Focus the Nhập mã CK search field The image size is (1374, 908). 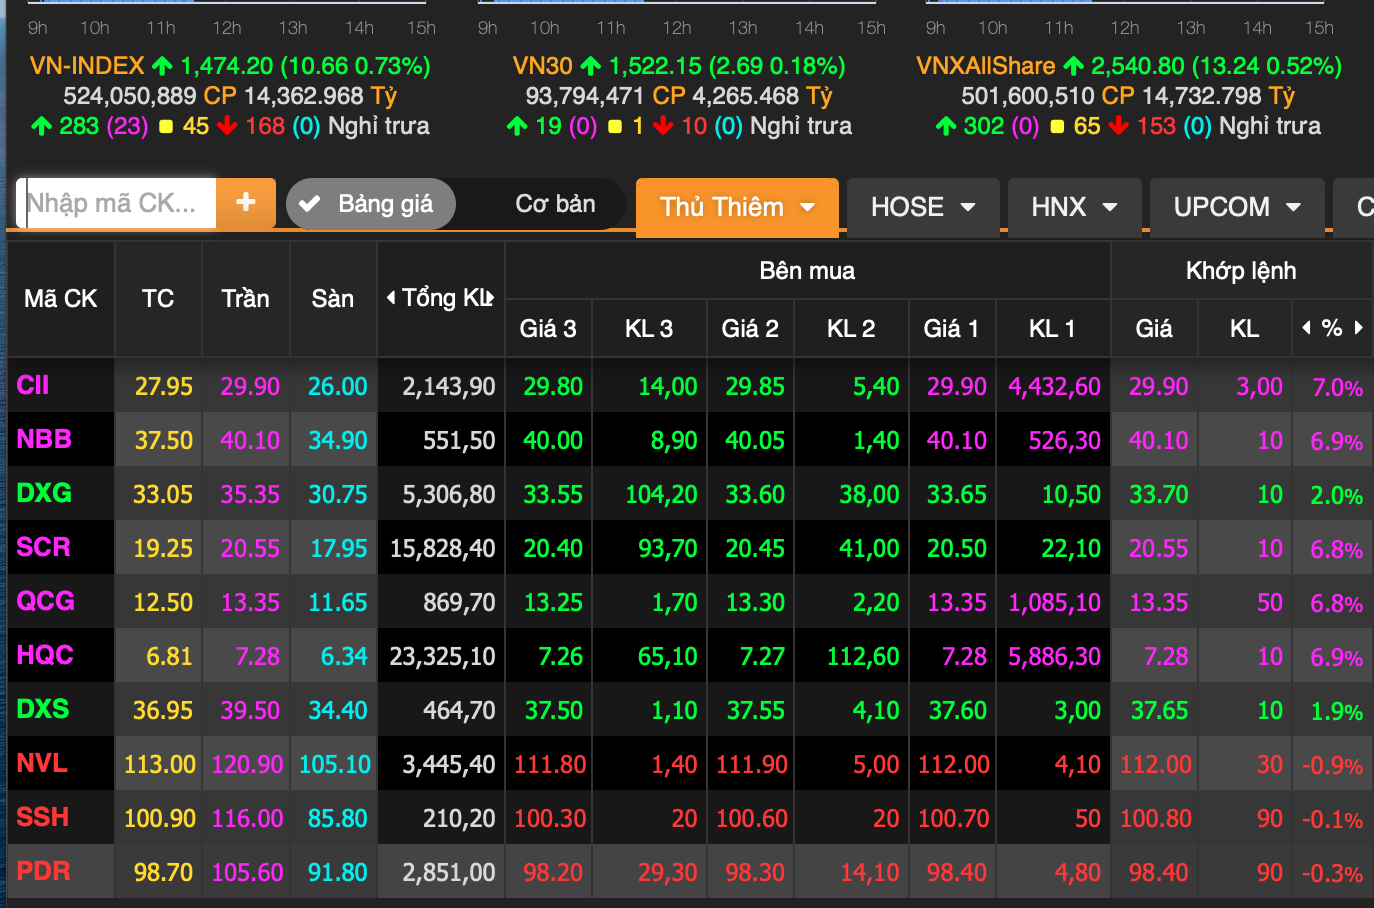(118, 203)
